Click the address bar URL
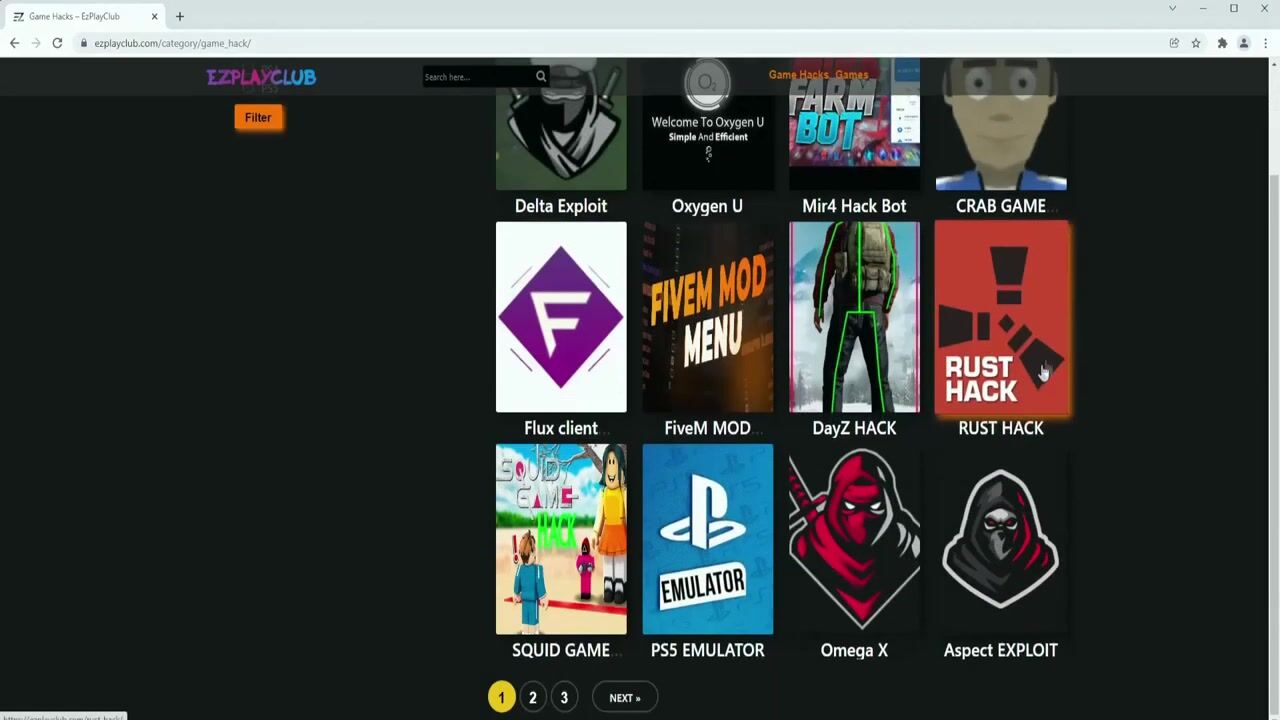The image size is (1280, 720). (x=172, y=43)
